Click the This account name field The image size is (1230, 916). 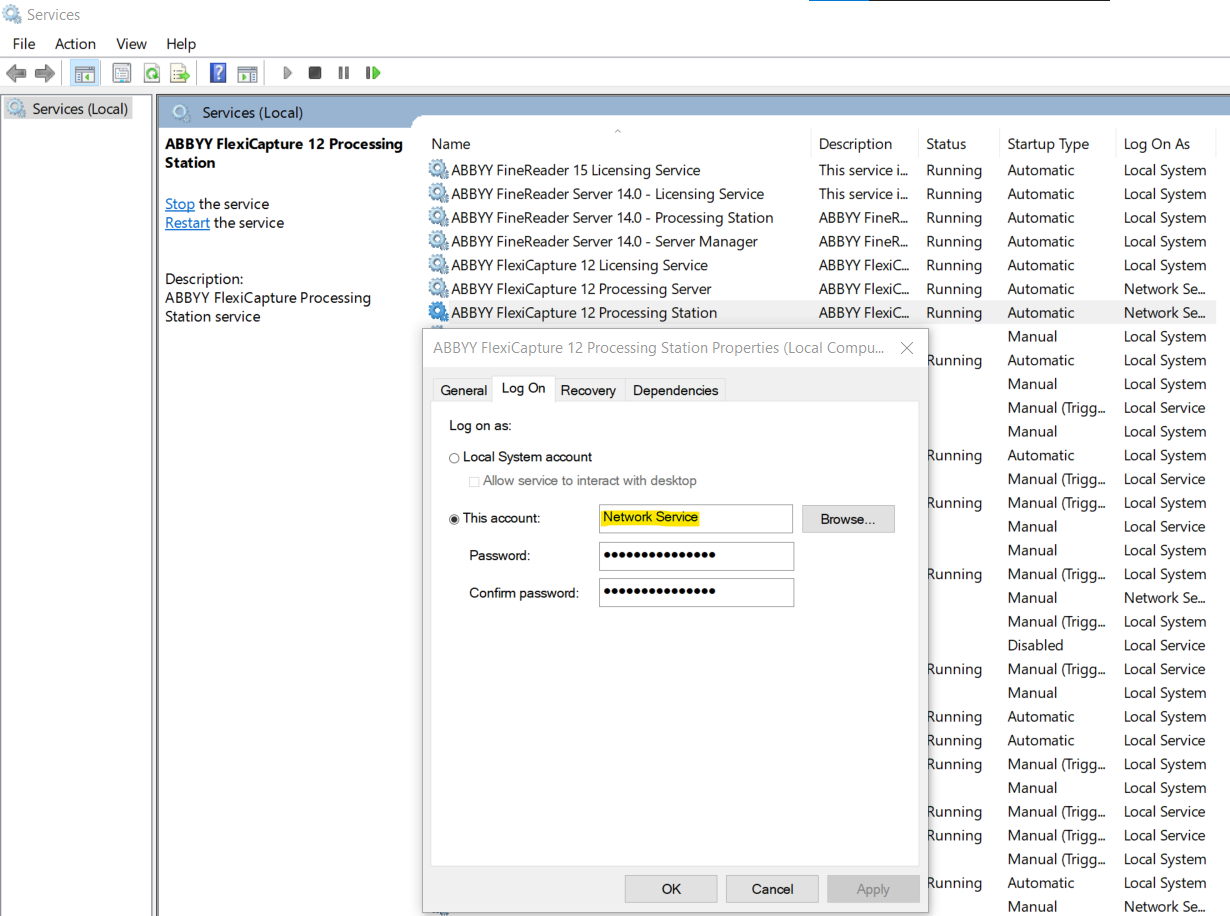coord(696,518)
